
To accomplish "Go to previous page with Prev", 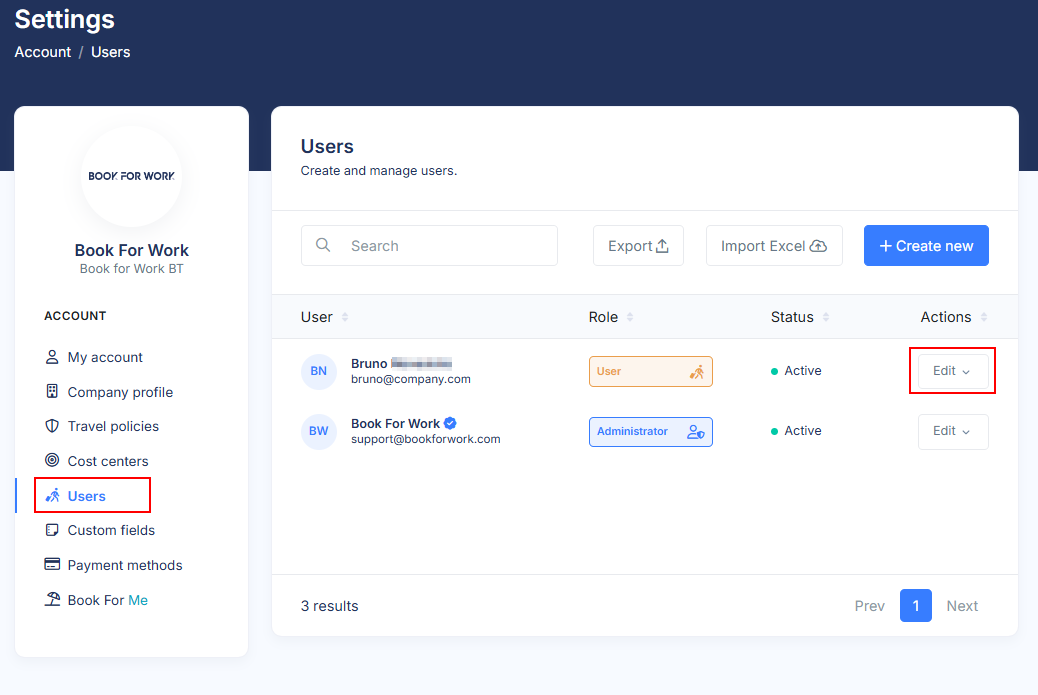I will pyautogui.click(x=869, y=606).
